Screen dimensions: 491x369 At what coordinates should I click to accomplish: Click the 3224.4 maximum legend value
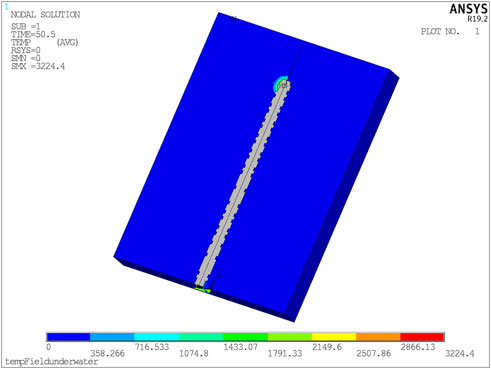click(x=460, y=354)
